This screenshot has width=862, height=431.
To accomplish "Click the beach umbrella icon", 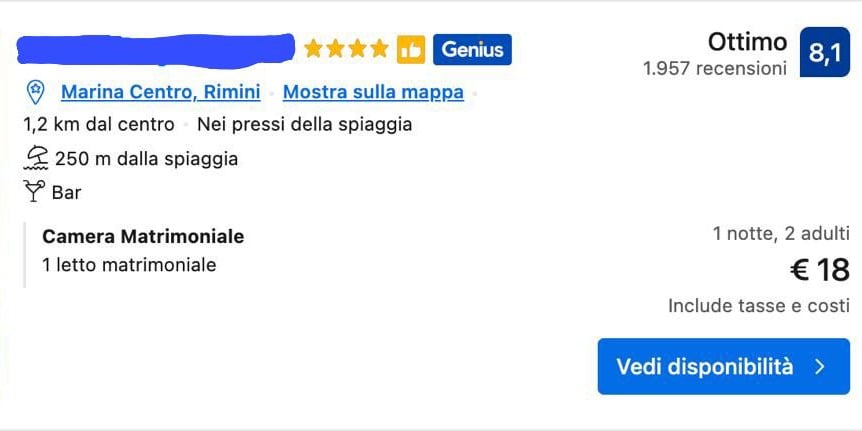I will pyautogui.click(x=36, y=158).
